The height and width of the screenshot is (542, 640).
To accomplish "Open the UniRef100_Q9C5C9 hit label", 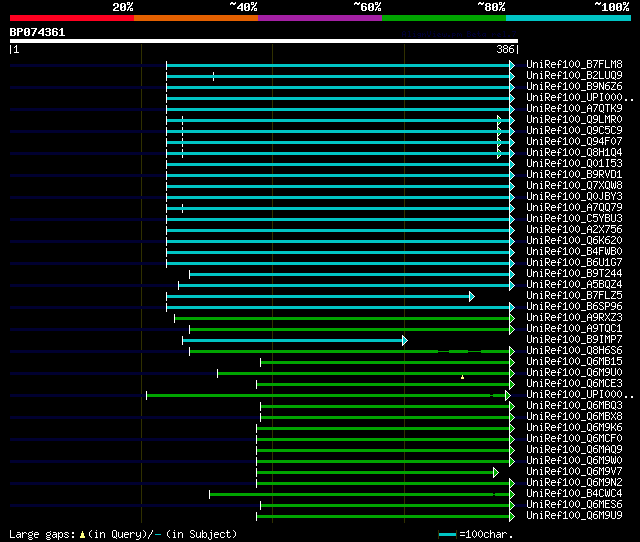I will click(574, 131).
